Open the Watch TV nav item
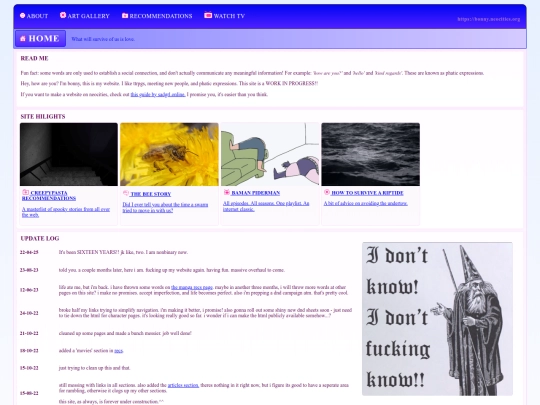The width and height of the screenshot is (540, 405). click(225, 16)
